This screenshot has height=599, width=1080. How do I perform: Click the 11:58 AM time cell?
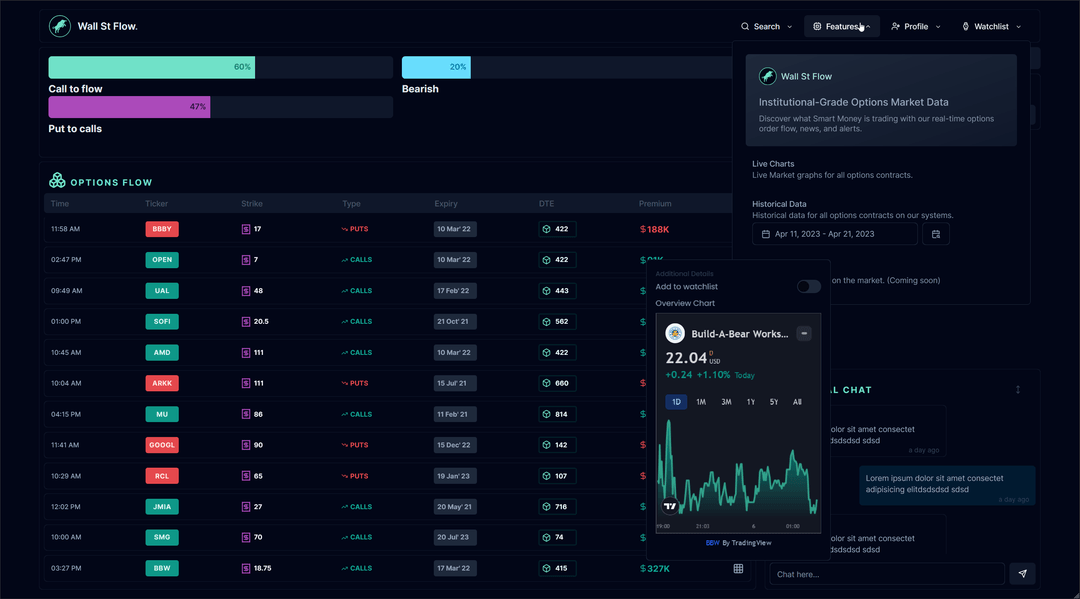pos(65,229)
